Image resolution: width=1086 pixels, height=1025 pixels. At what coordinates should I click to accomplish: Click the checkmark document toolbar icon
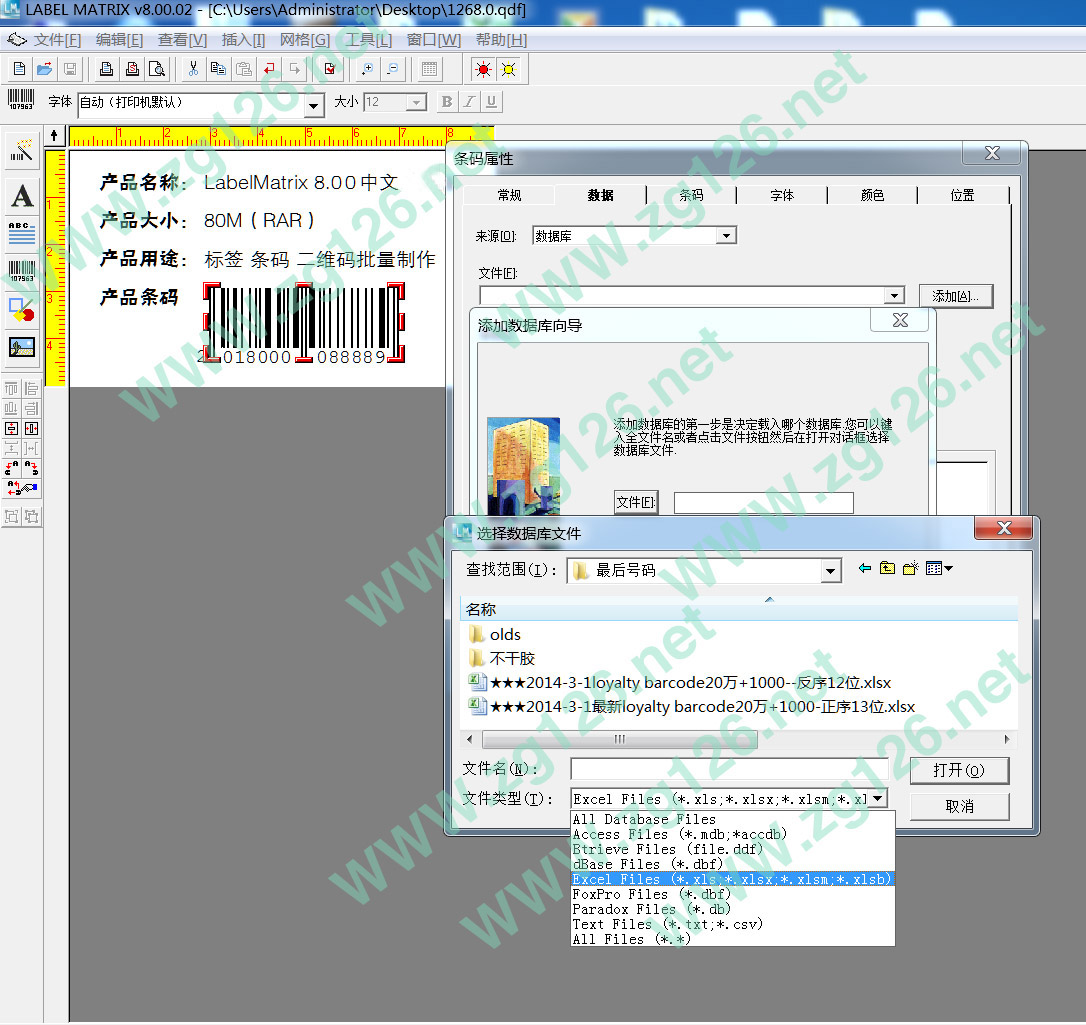click(330, 69)
